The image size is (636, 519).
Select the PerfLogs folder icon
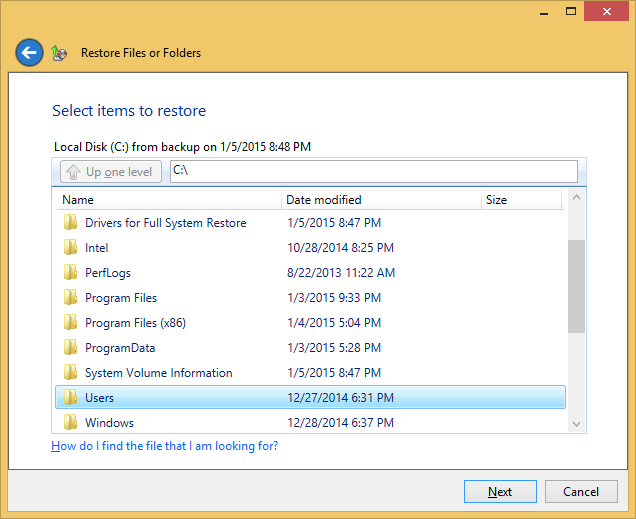[70, 273]
